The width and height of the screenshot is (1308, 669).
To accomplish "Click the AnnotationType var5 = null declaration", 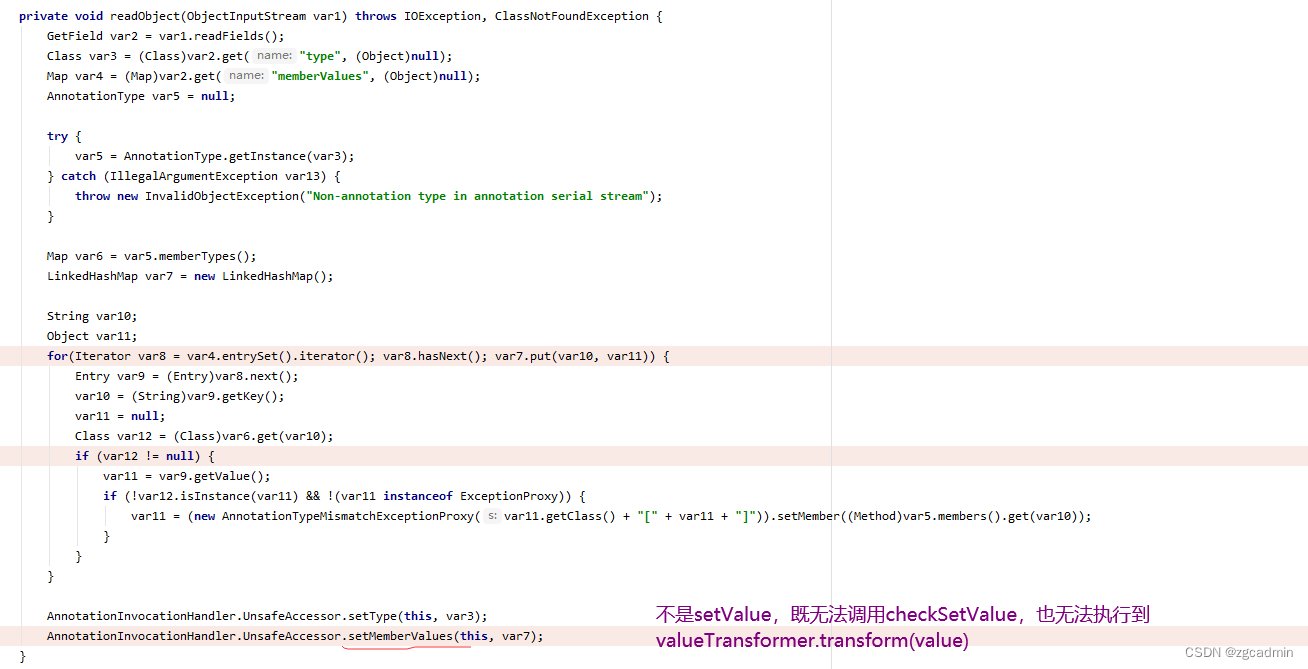I will point(141,96).
